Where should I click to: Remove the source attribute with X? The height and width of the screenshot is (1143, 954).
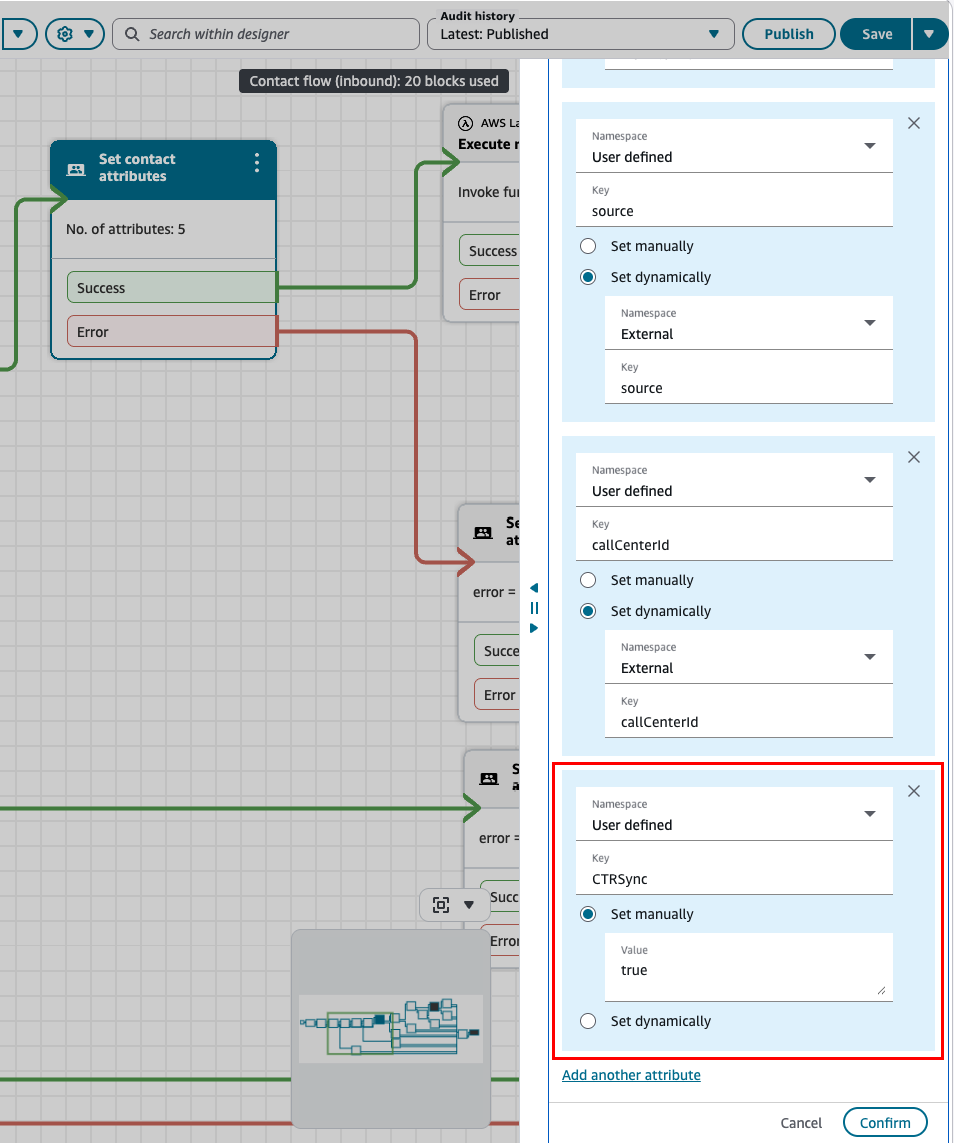point(914,123)
